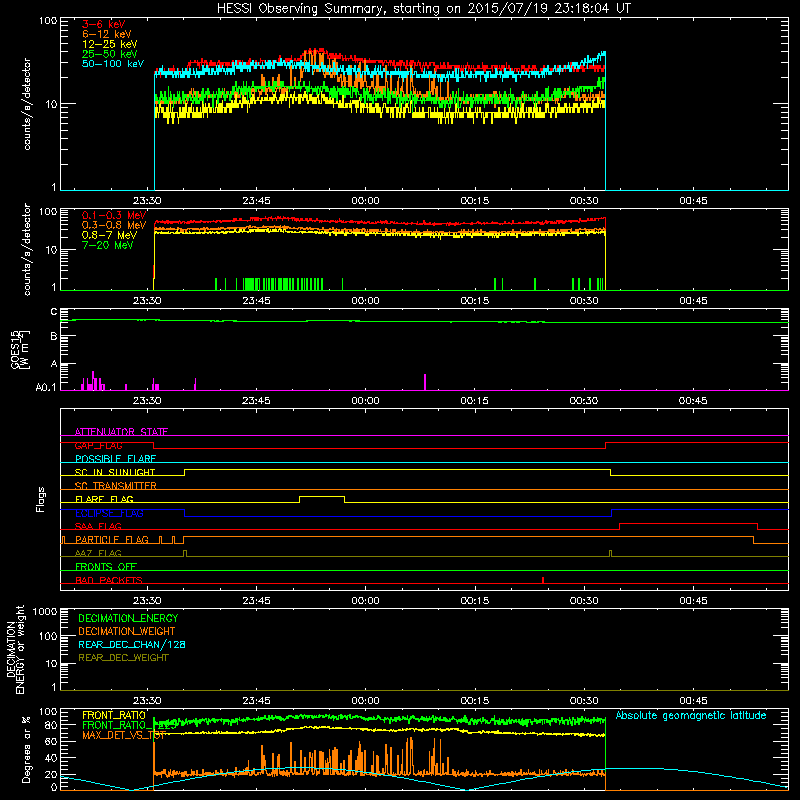
Task: Select the BAD_PACKETS flag label
Action: click(109, 580)
